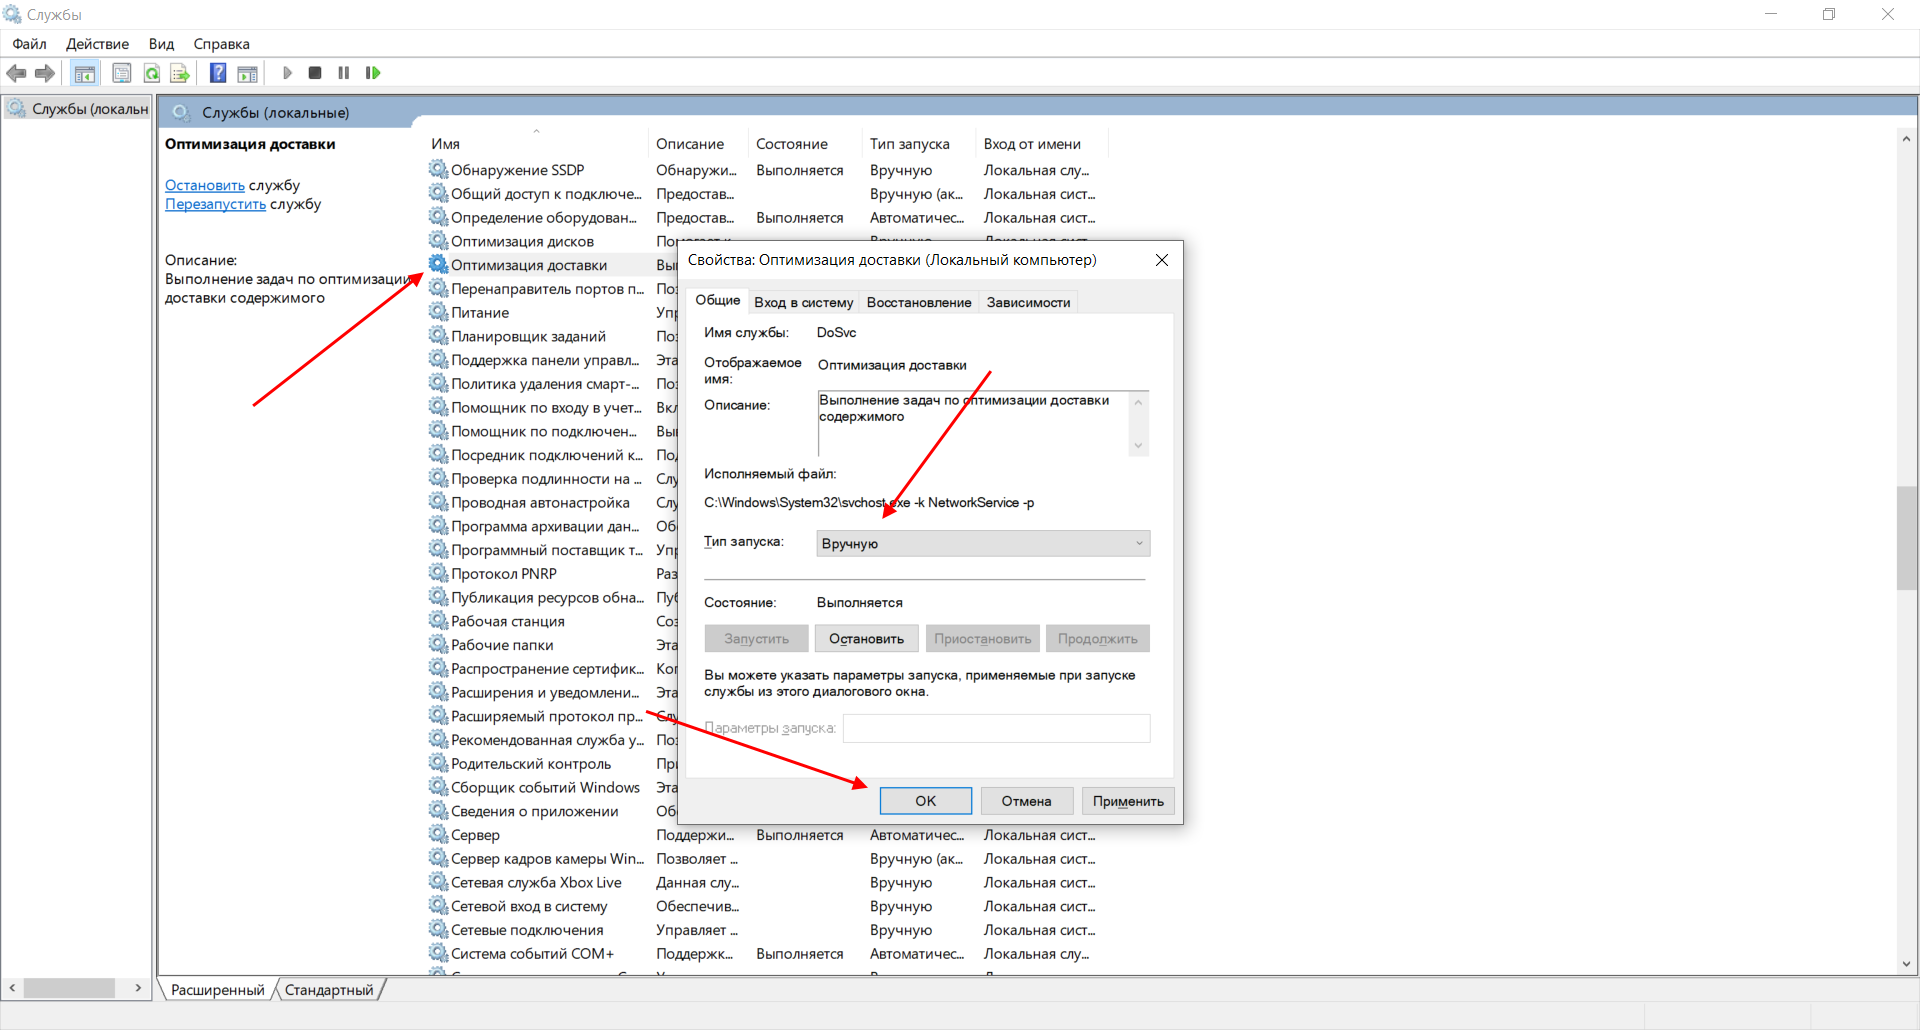The width and height of the screenshot is (1920, 1030).
Task: Click the description box scroll down arrow
Action: point(1138,446)
